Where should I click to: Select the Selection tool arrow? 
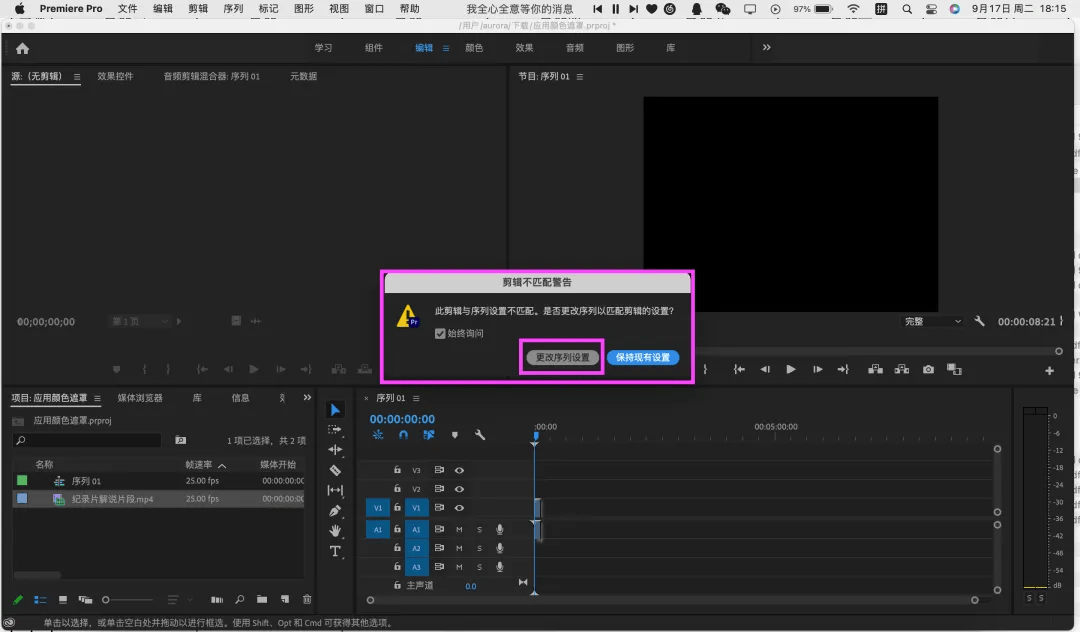point(335,410)
